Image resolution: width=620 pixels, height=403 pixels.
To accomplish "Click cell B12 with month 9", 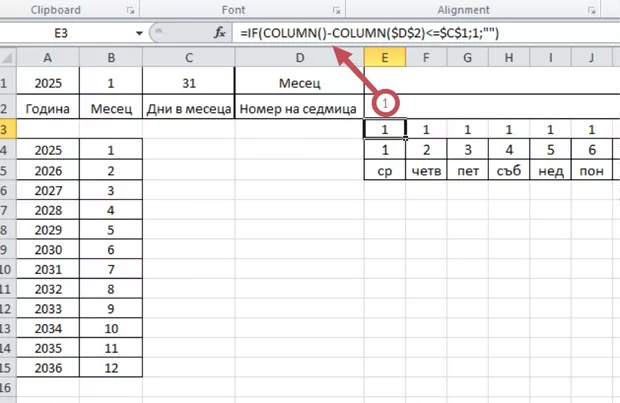I will coord(111,308).
